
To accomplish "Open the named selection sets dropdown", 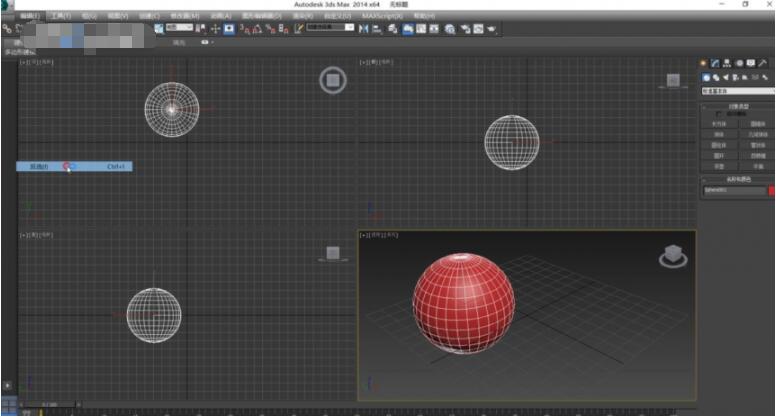I will [x=330, y=28].
